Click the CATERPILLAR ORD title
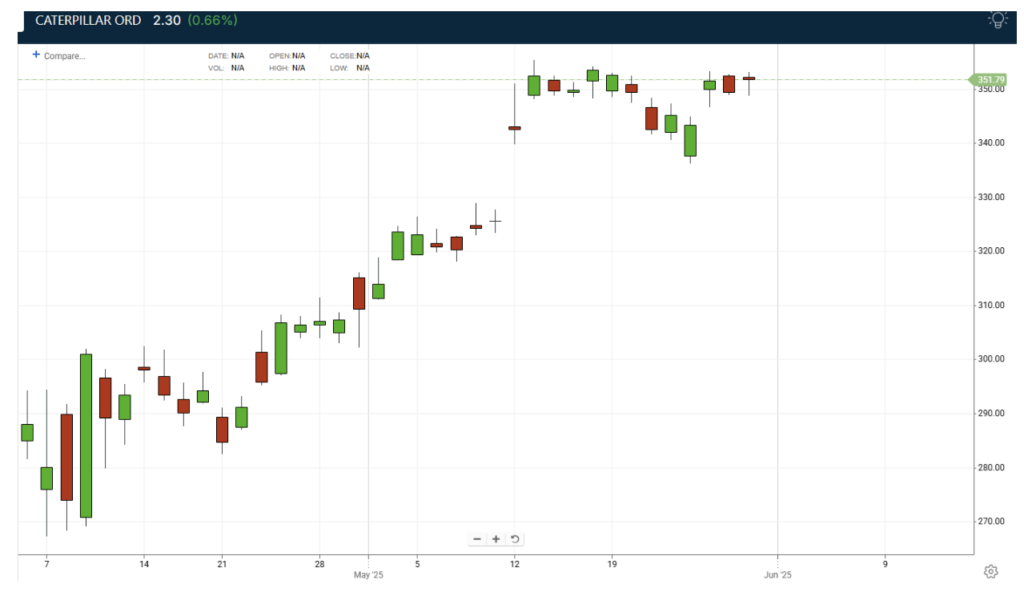This screenshot has width=1024, height=600. click(88, 20)
